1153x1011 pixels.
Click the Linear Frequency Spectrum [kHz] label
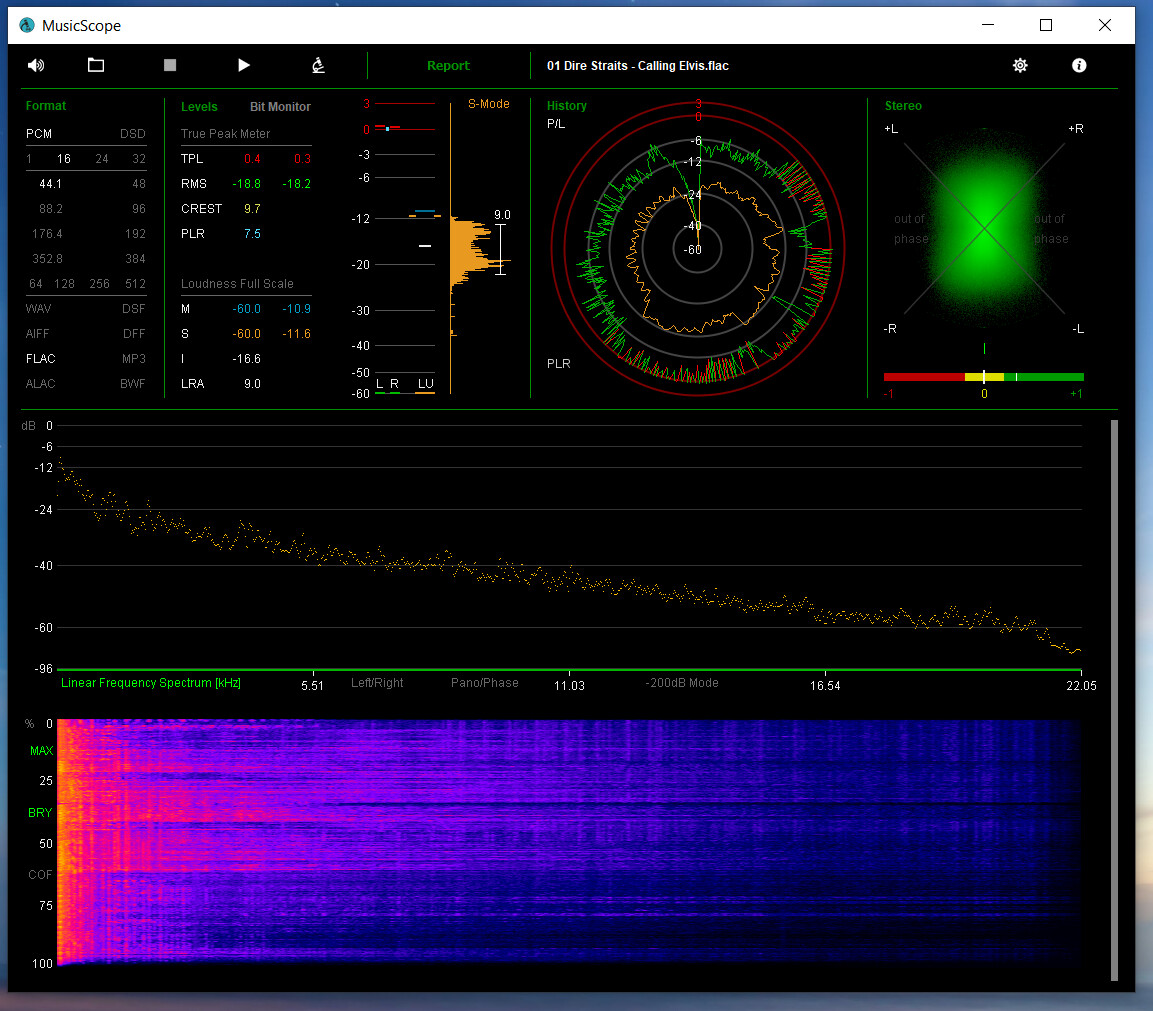tap(151, 683)
